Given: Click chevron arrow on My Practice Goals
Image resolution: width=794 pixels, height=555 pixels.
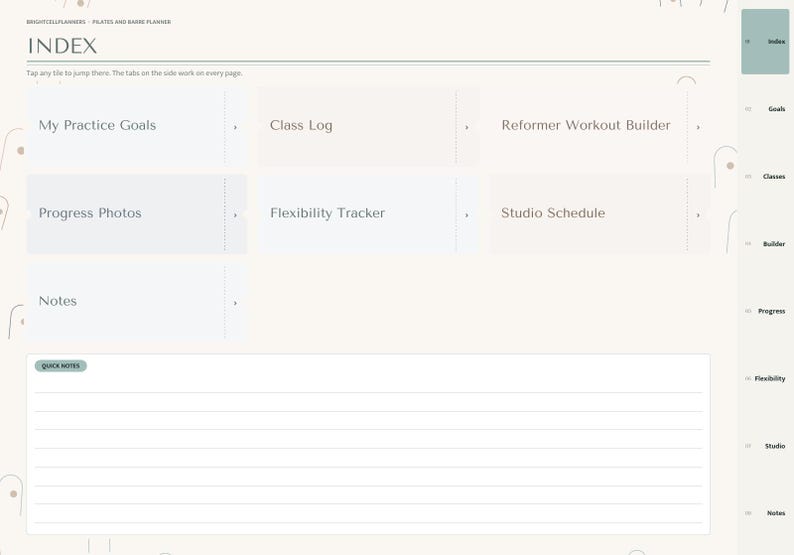Looking at the screenshot, I should pyautogui.click(x=235, y=127).
